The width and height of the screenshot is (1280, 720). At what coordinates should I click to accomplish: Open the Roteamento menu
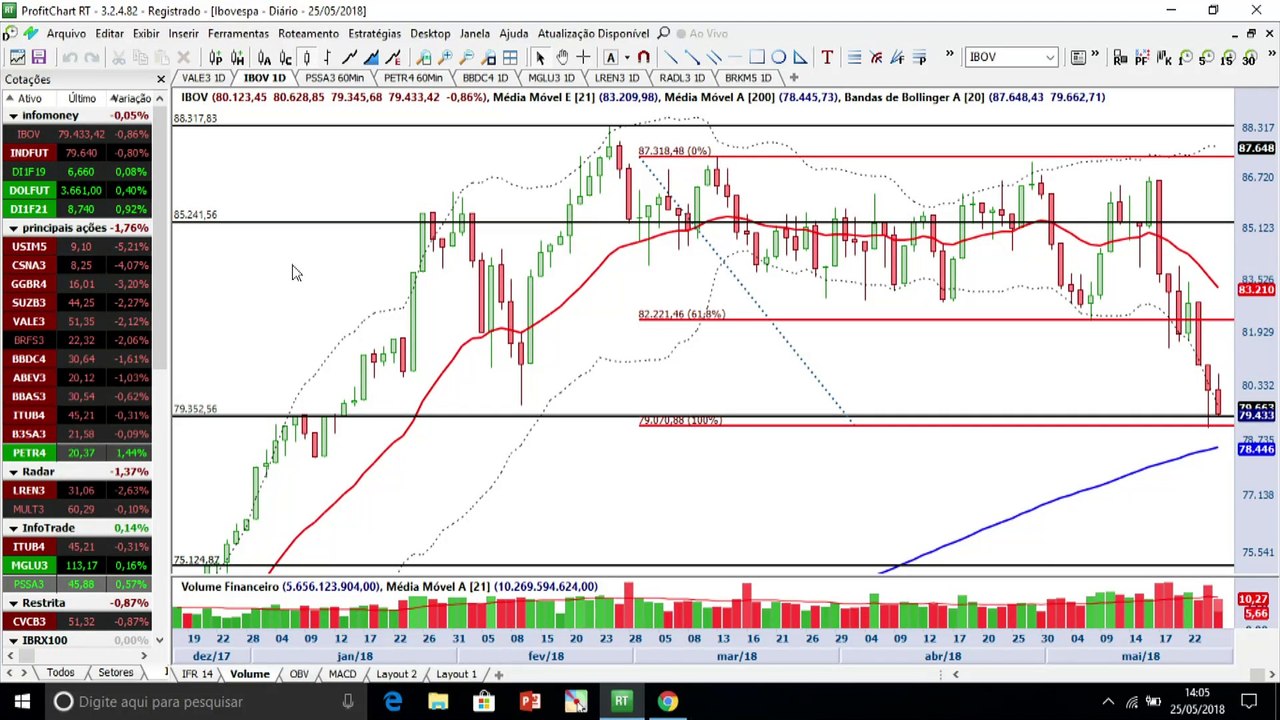tap(308, 33)
